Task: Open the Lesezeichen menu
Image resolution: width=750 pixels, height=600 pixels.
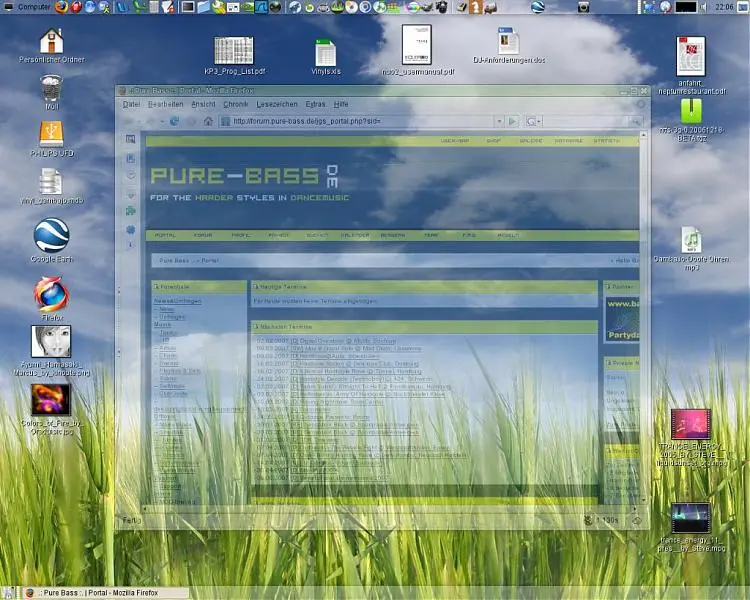Action: [x=276, y=104]
